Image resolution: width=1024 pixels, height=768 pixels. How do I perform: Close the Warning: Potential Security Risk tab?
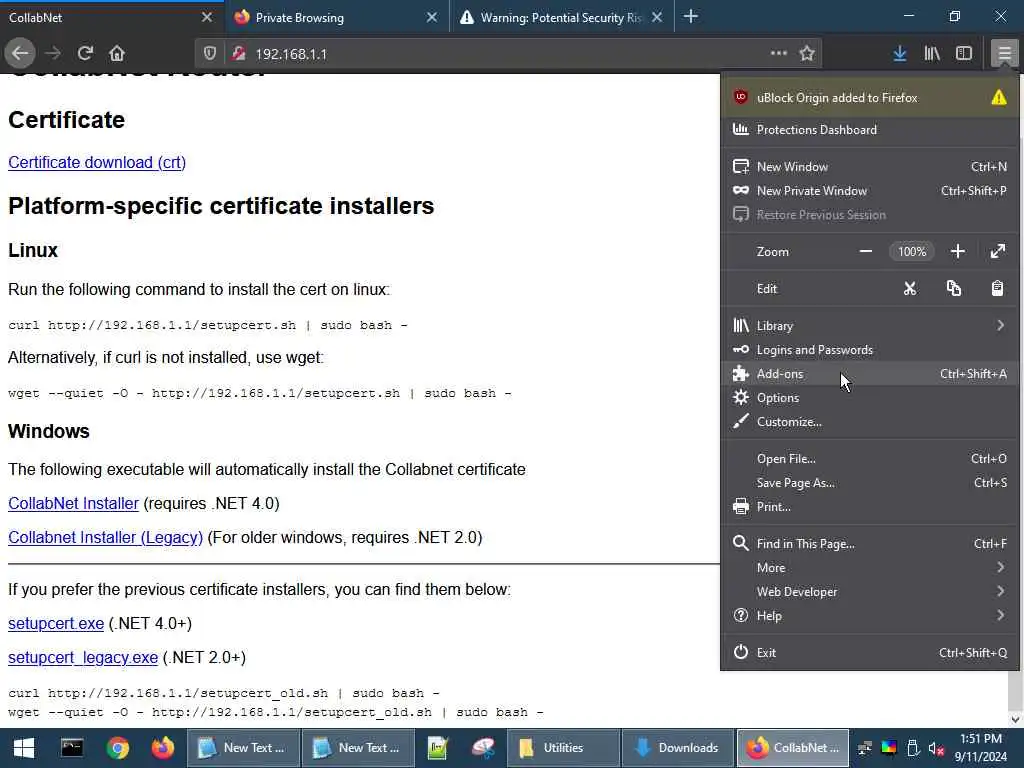(x=657, y=18)
